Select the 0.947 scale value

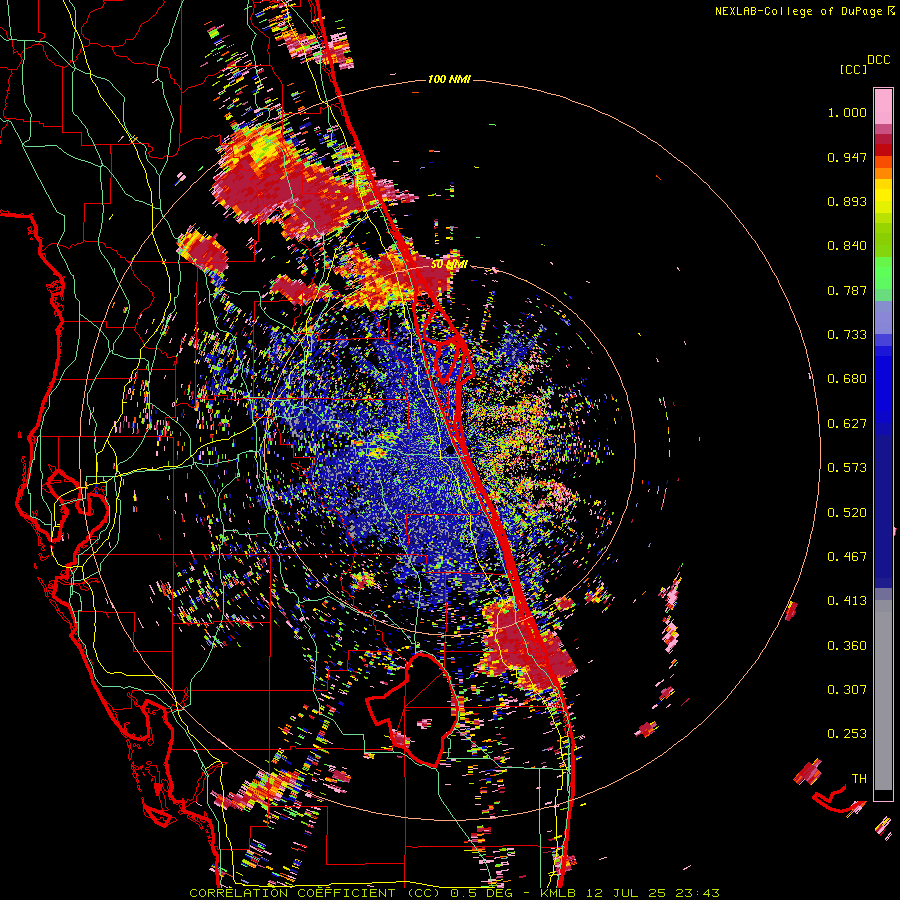(x=847, y=157)
